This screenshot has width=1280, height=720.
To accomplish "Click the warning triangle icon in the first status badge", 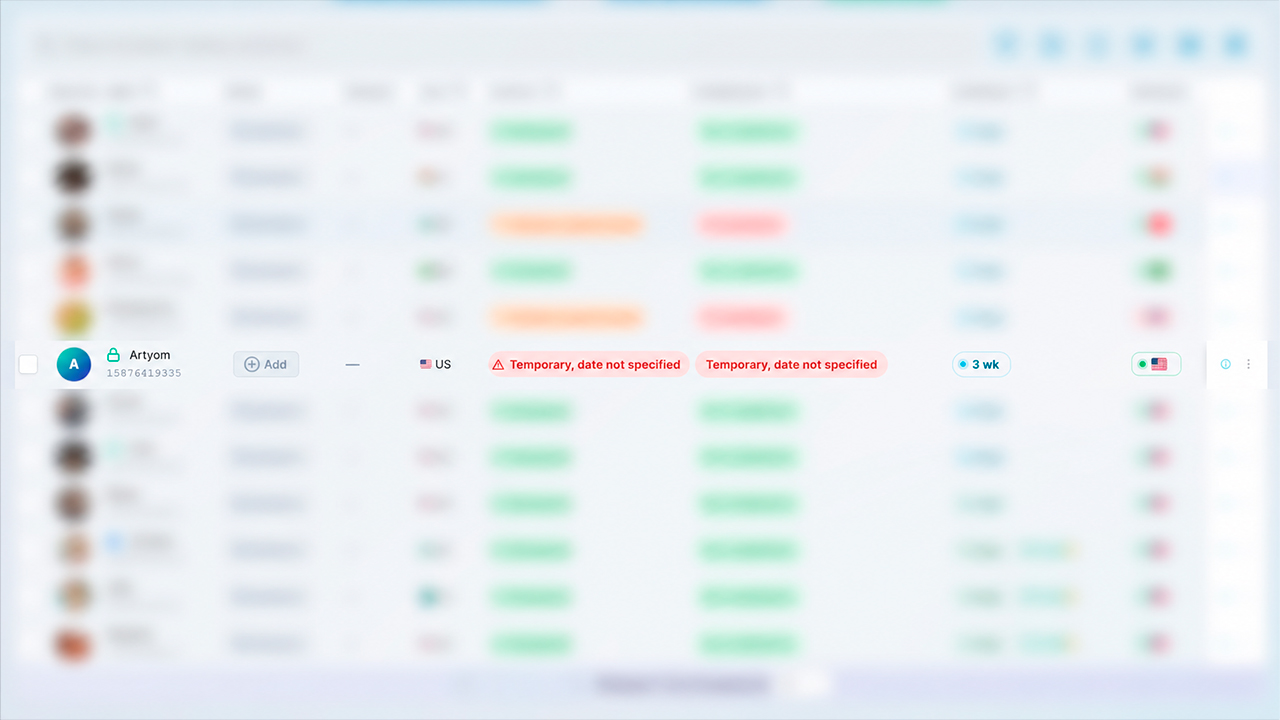I will (498, 365).
